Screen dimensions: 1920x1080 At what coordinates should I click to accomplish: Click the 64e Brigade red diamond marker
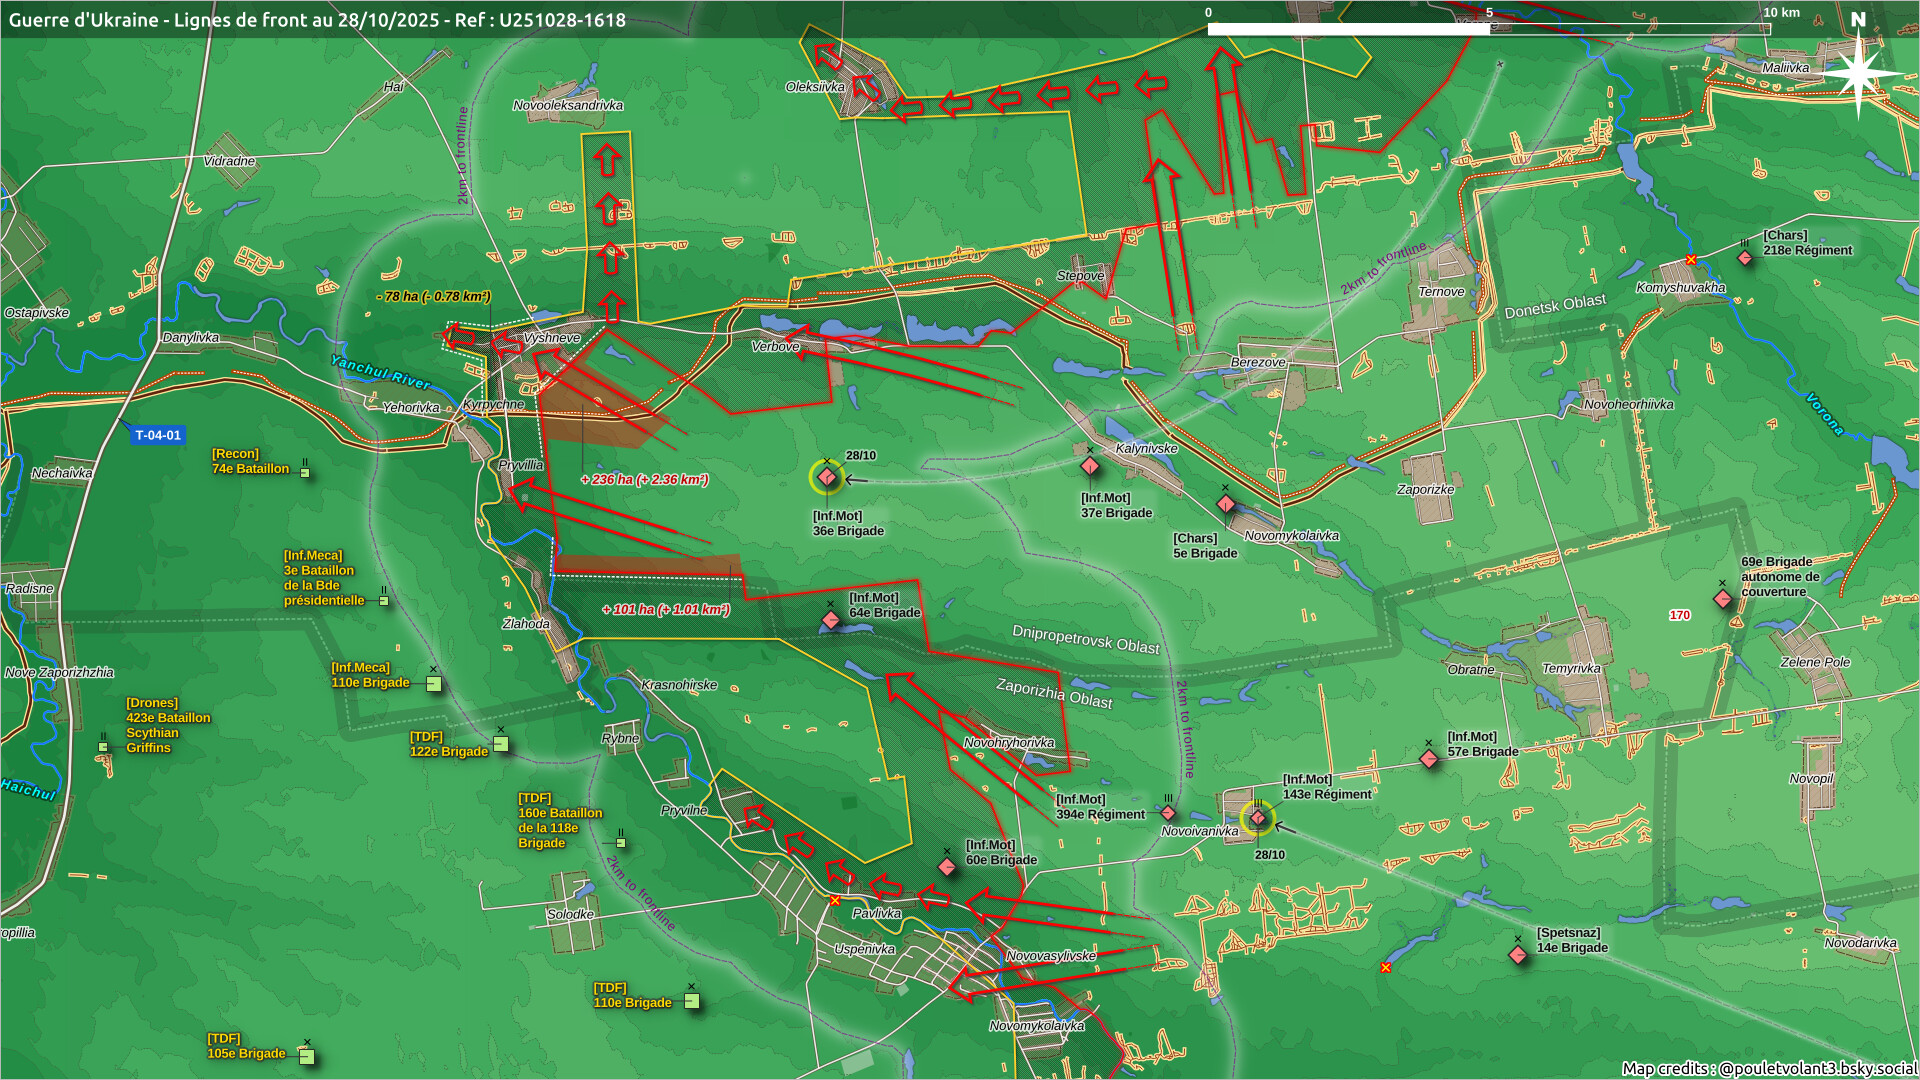click(x=831, y=620)
